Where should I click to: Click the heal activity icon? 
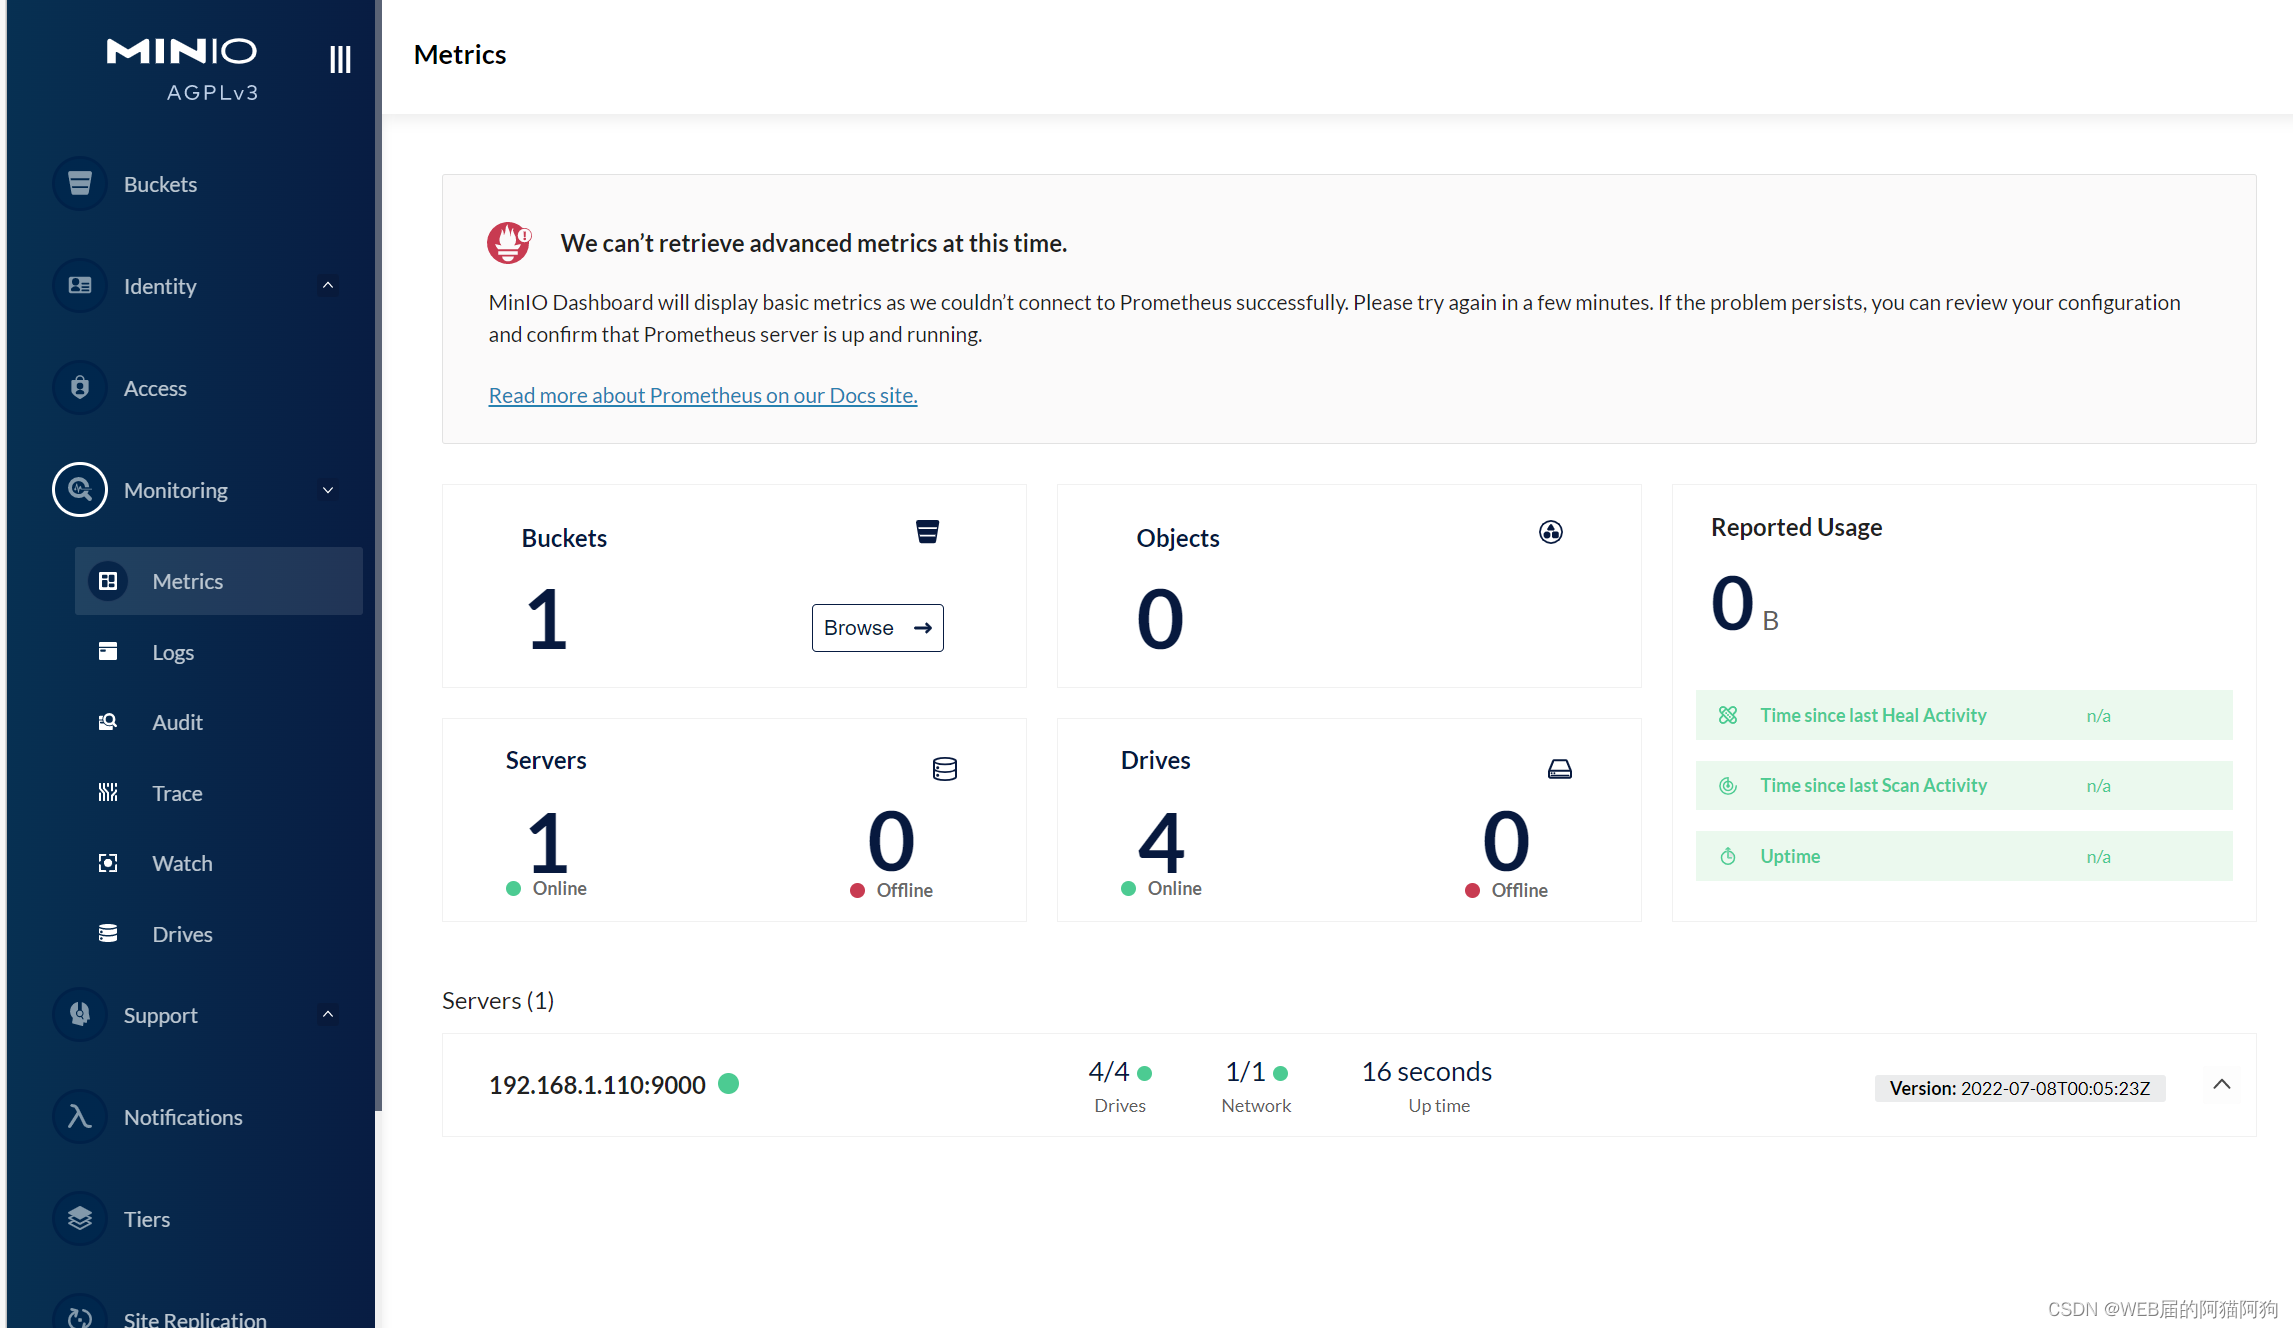1728,715
